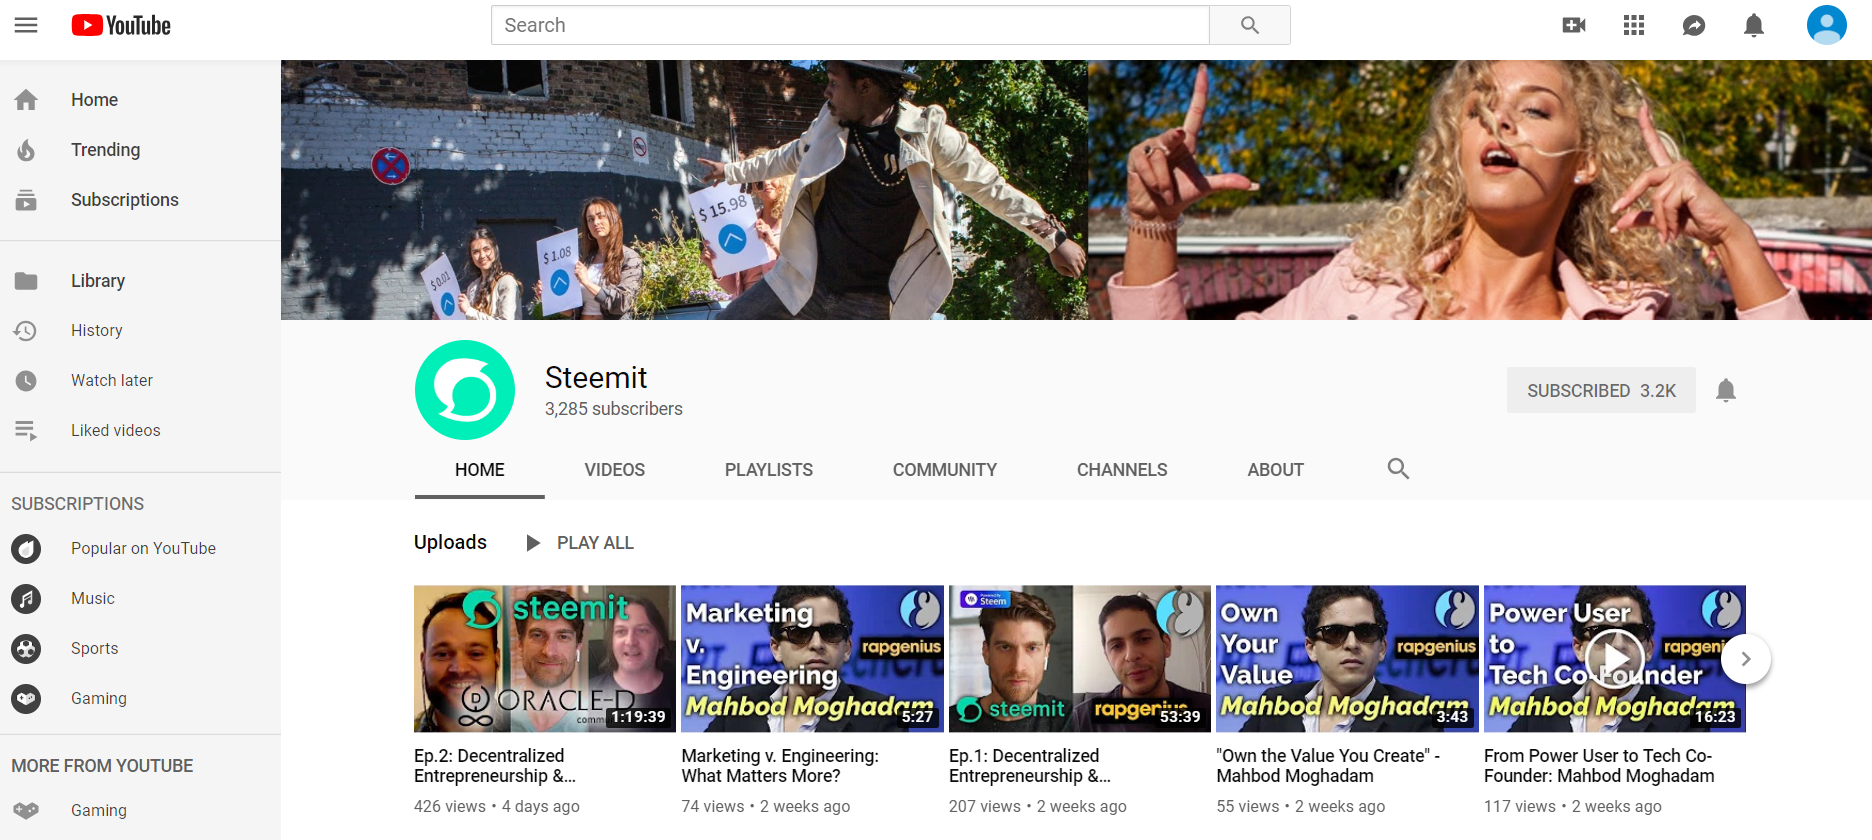Image resolution: width=1872 pixels, height=840 pixels.
Task: Click the Liked videos sidebar label
Action: click(116, 430)
